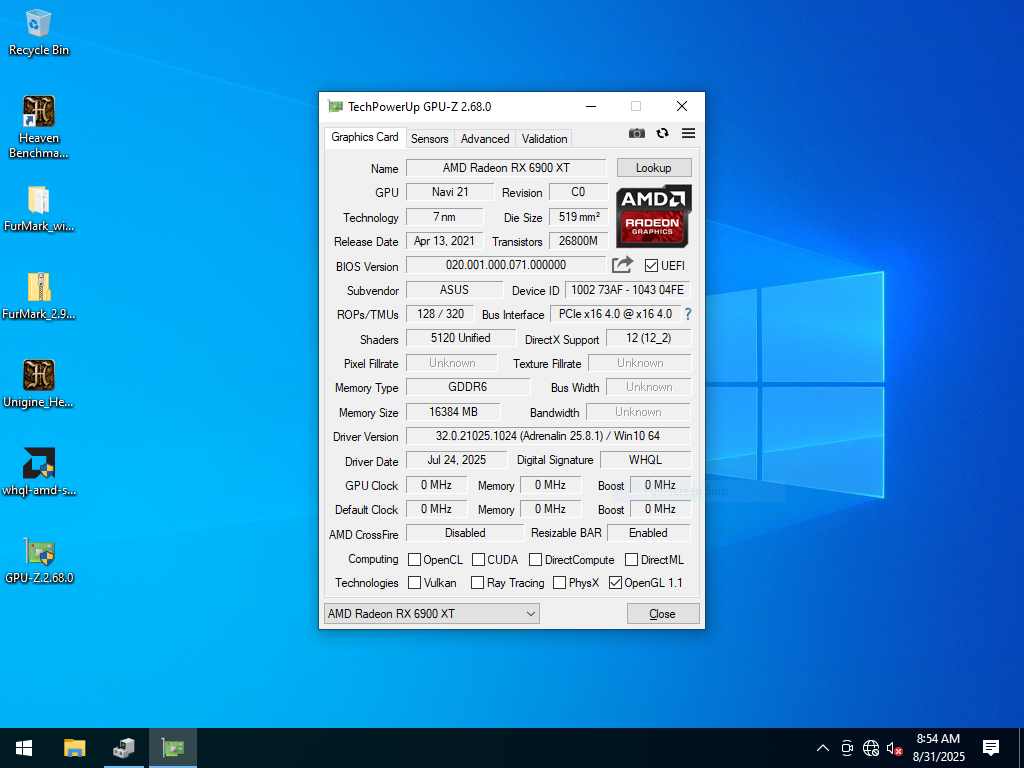Open the Action Center notifications
This screenshot has width=1024, height=768.
tap(991, 748)
